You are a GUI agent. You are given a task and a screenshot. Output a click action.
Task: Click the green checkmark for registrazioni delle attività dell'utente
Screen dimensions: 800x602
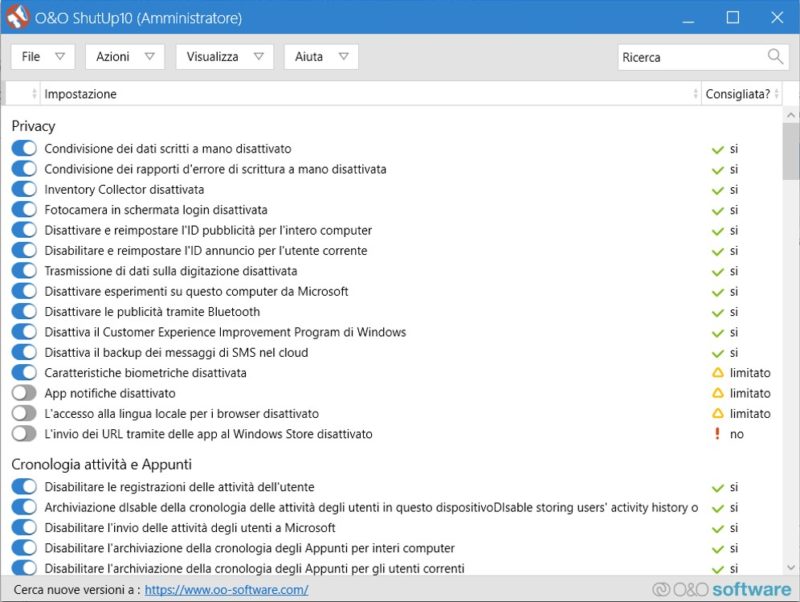click(718, 488)
